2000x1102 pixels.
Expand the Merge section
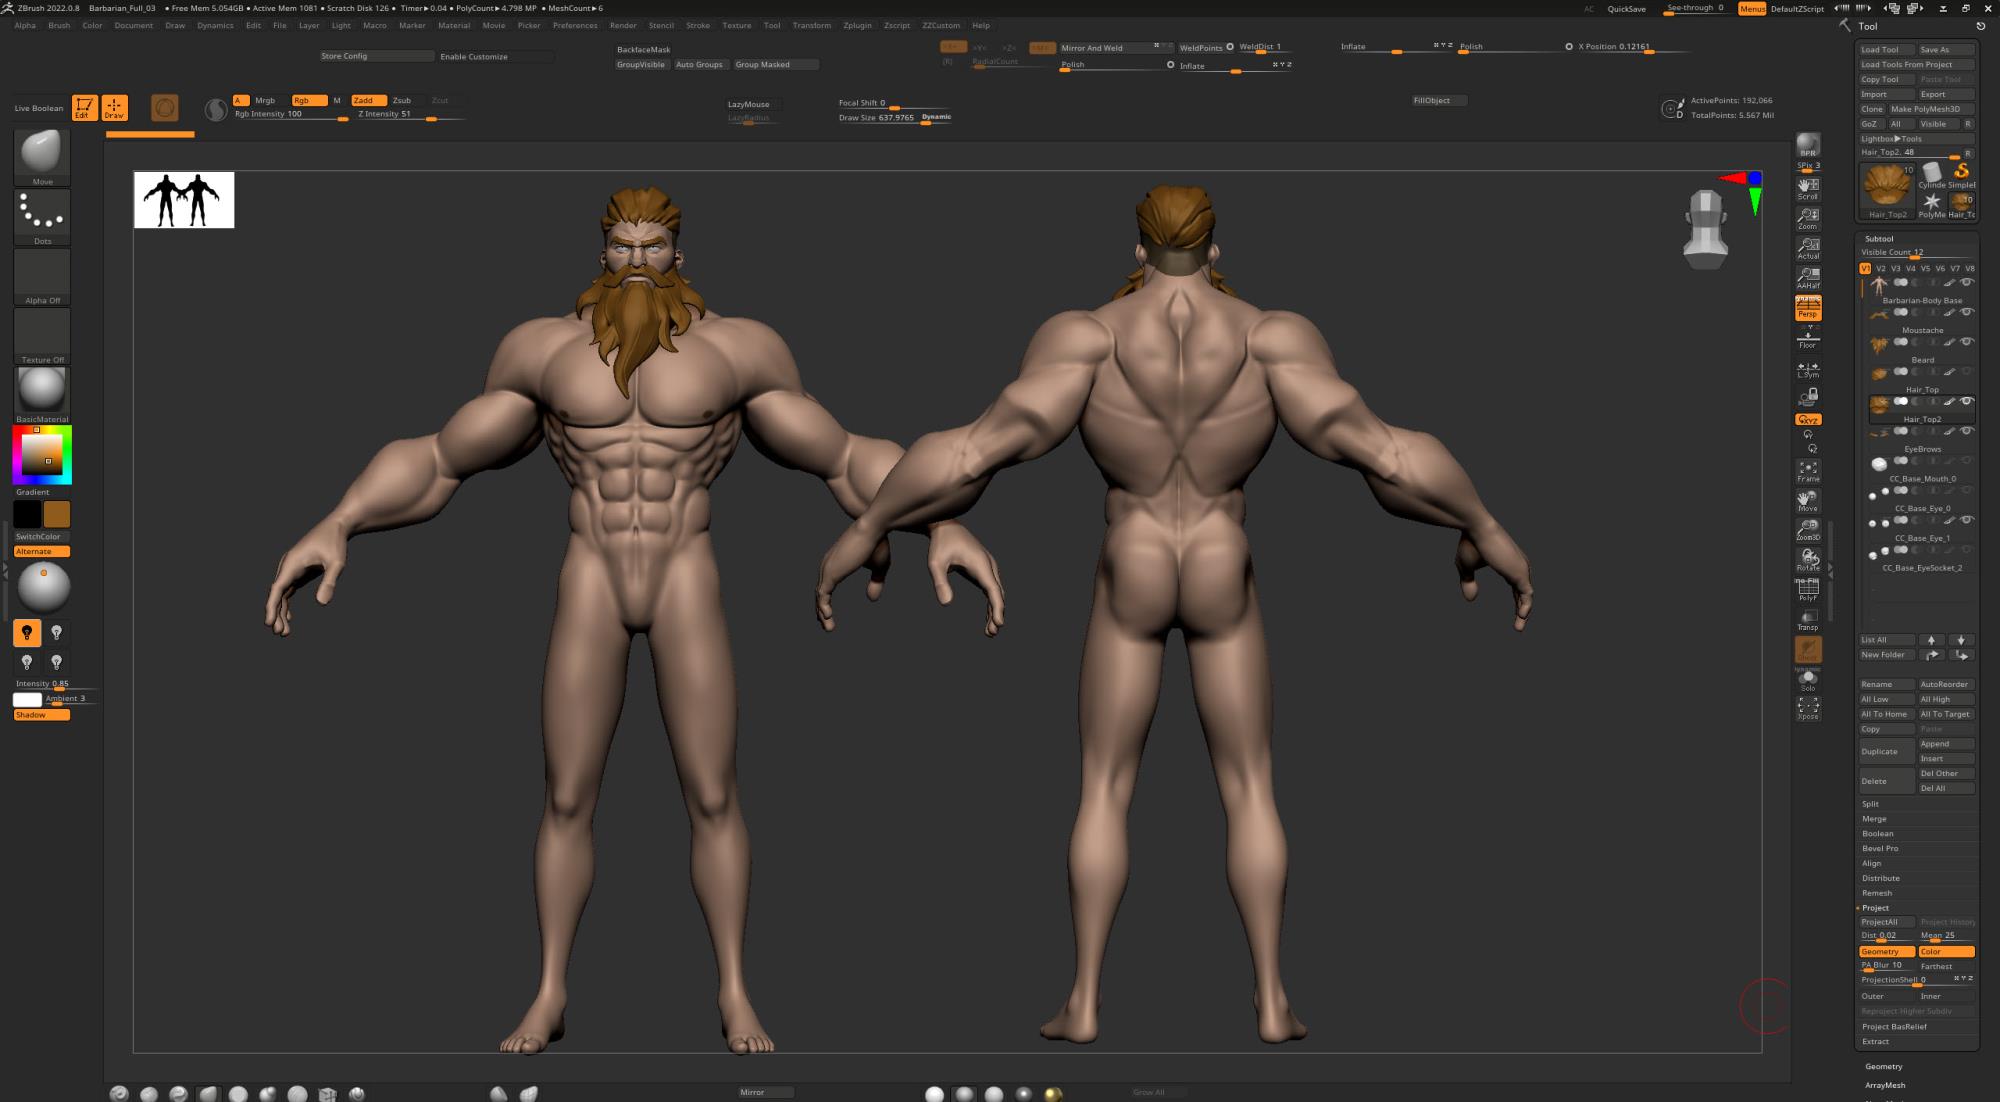pos(1874,819)
